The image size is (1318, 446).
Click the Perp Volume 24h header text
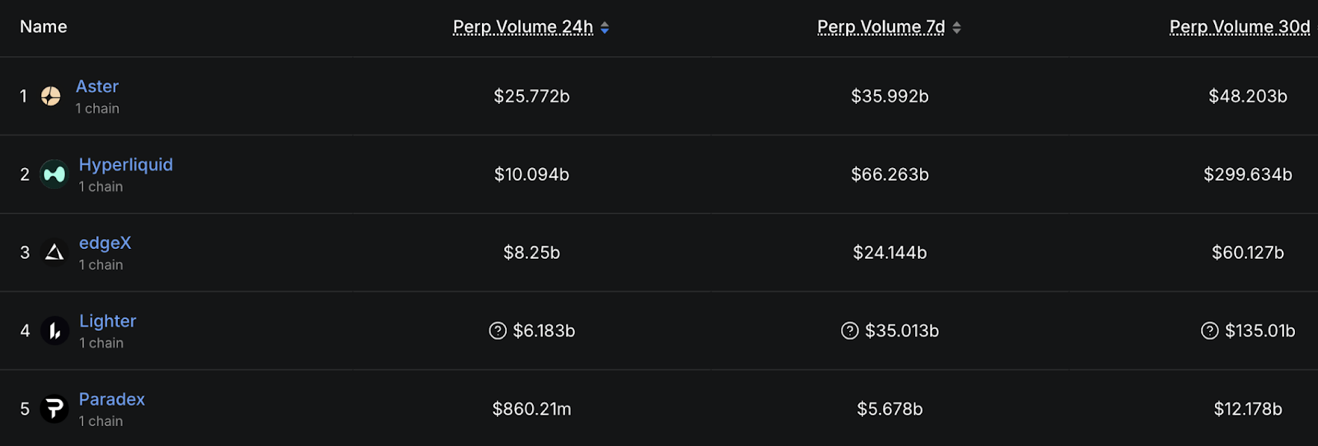point(523,27)
